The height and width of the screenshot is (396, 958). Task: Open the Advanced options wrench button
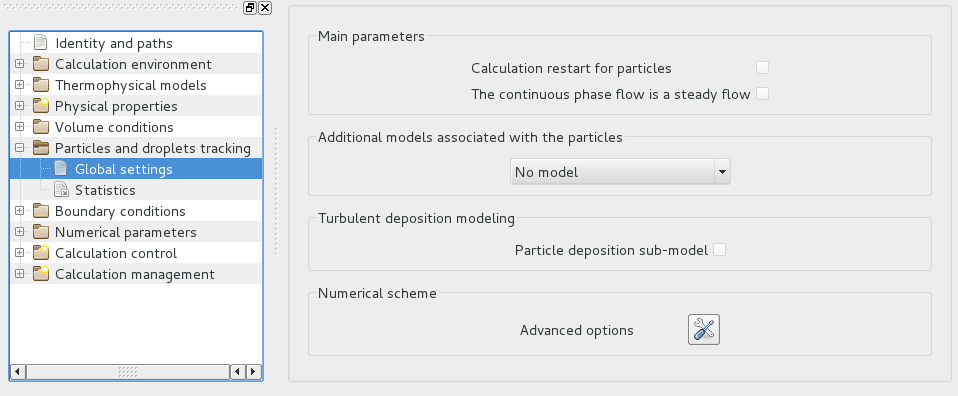pyautogui.click(x=703, y=329)
